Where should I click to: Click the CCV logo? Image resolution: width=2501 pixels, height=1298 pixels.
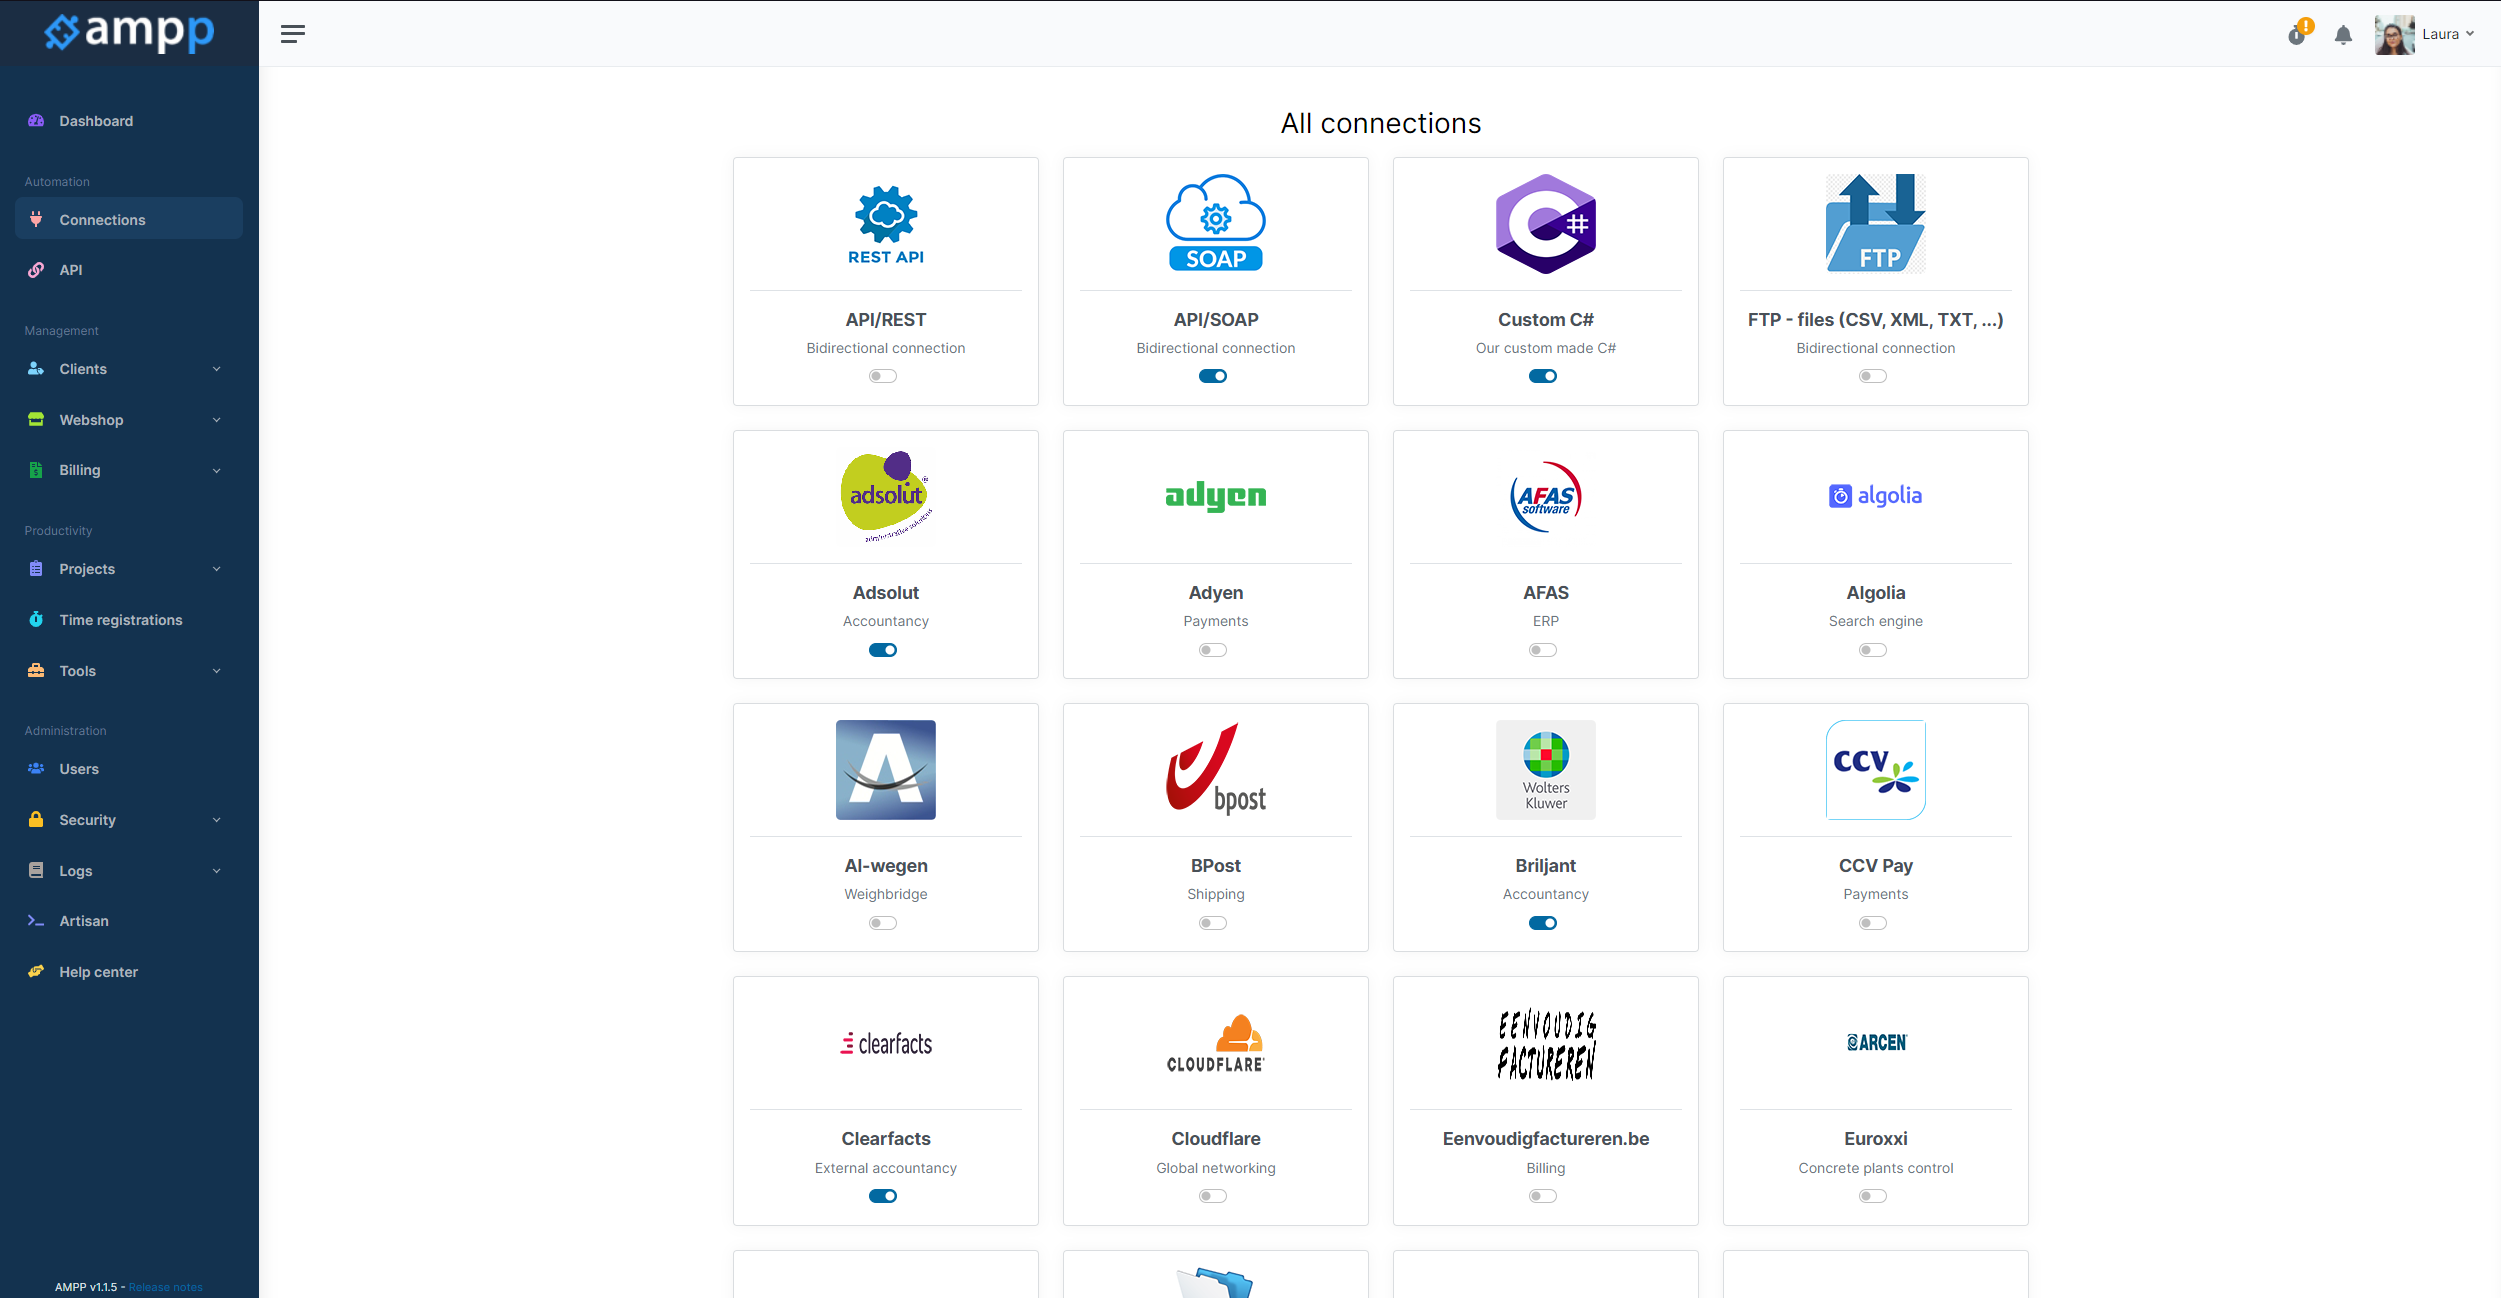pyautogui.click(x=1875, y=769)
